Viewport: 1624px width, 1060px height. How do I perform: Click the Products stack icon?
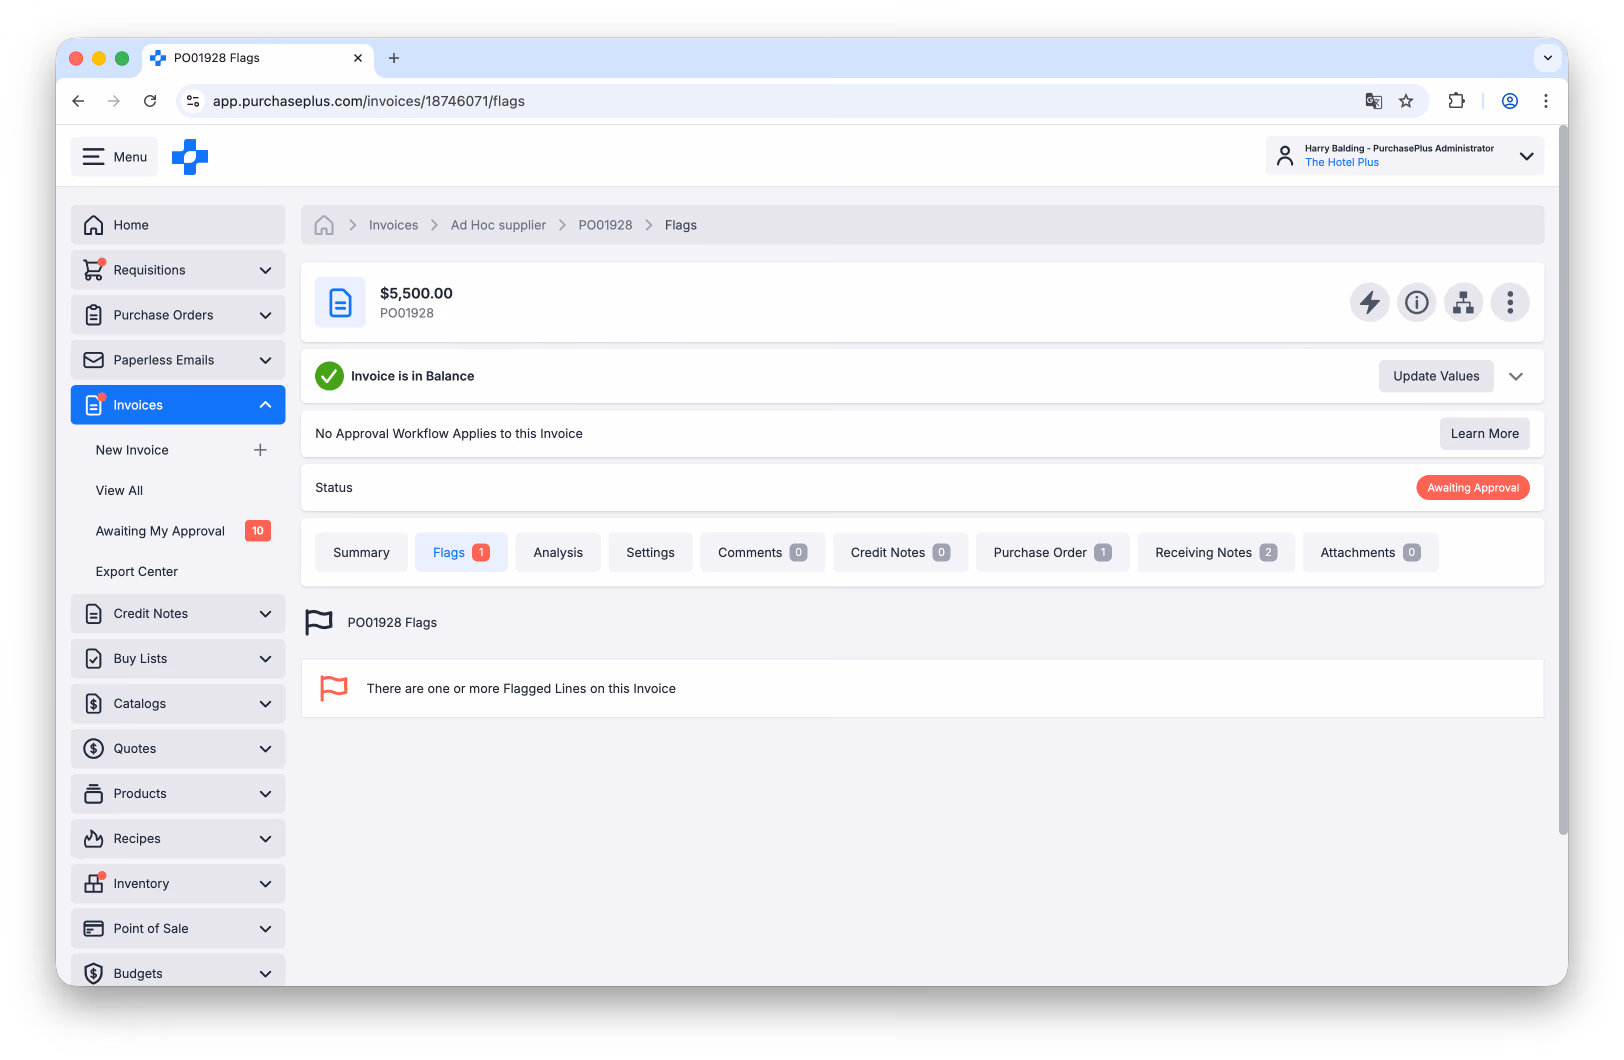[x=94, y=794]
